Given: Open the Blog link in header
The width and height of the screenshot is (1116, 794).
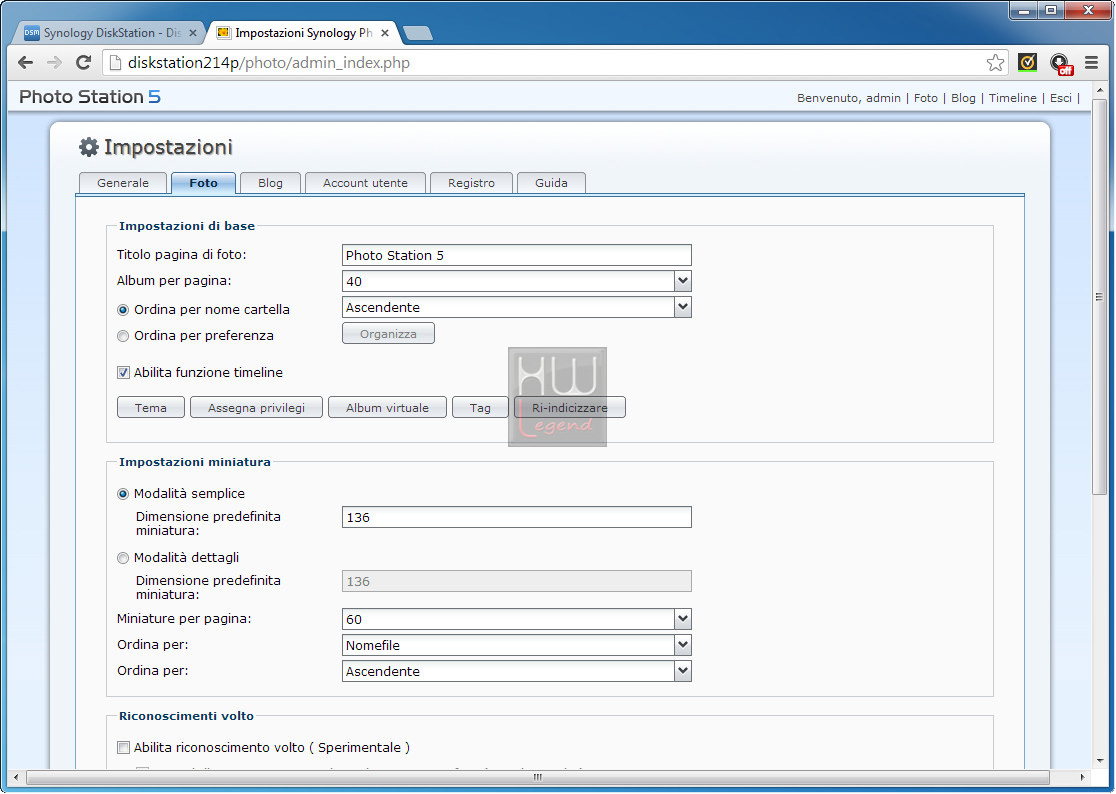Looking at the screenshot, I should coord(963,98).
